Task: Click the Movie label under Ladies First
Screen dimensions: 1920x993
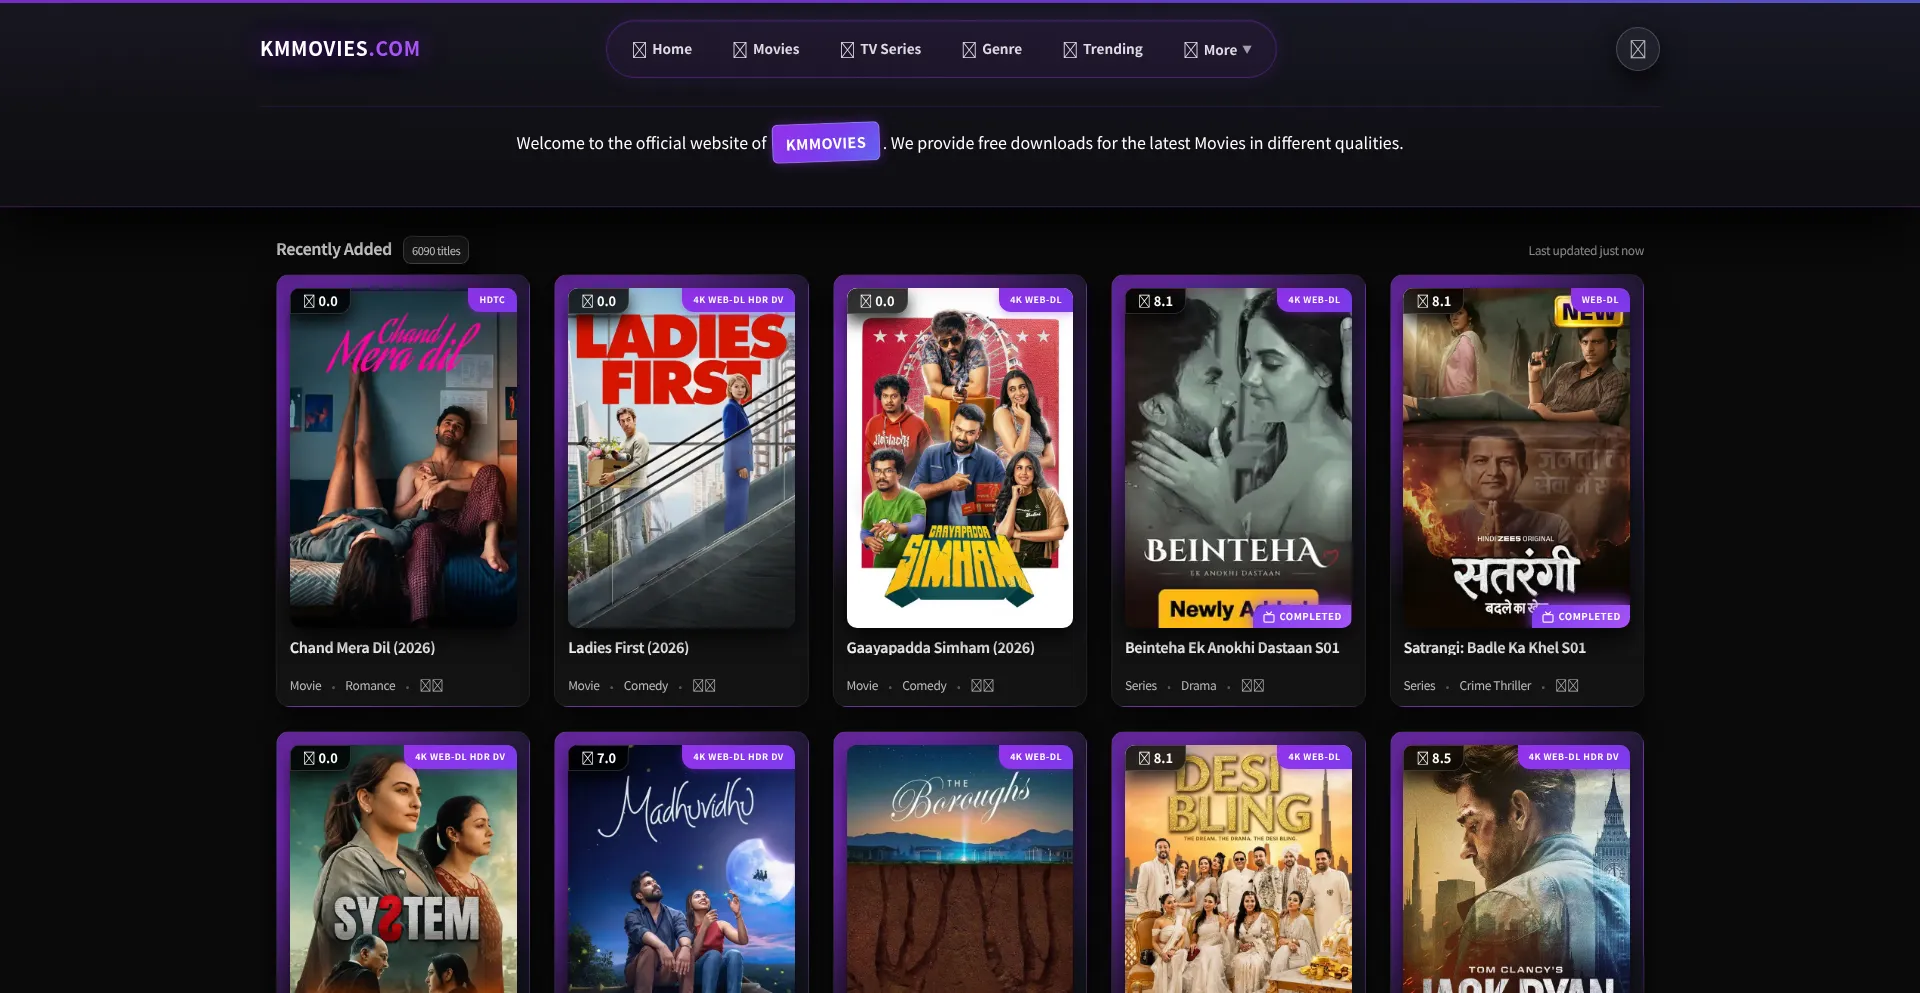Action: [x=584, y=686]
